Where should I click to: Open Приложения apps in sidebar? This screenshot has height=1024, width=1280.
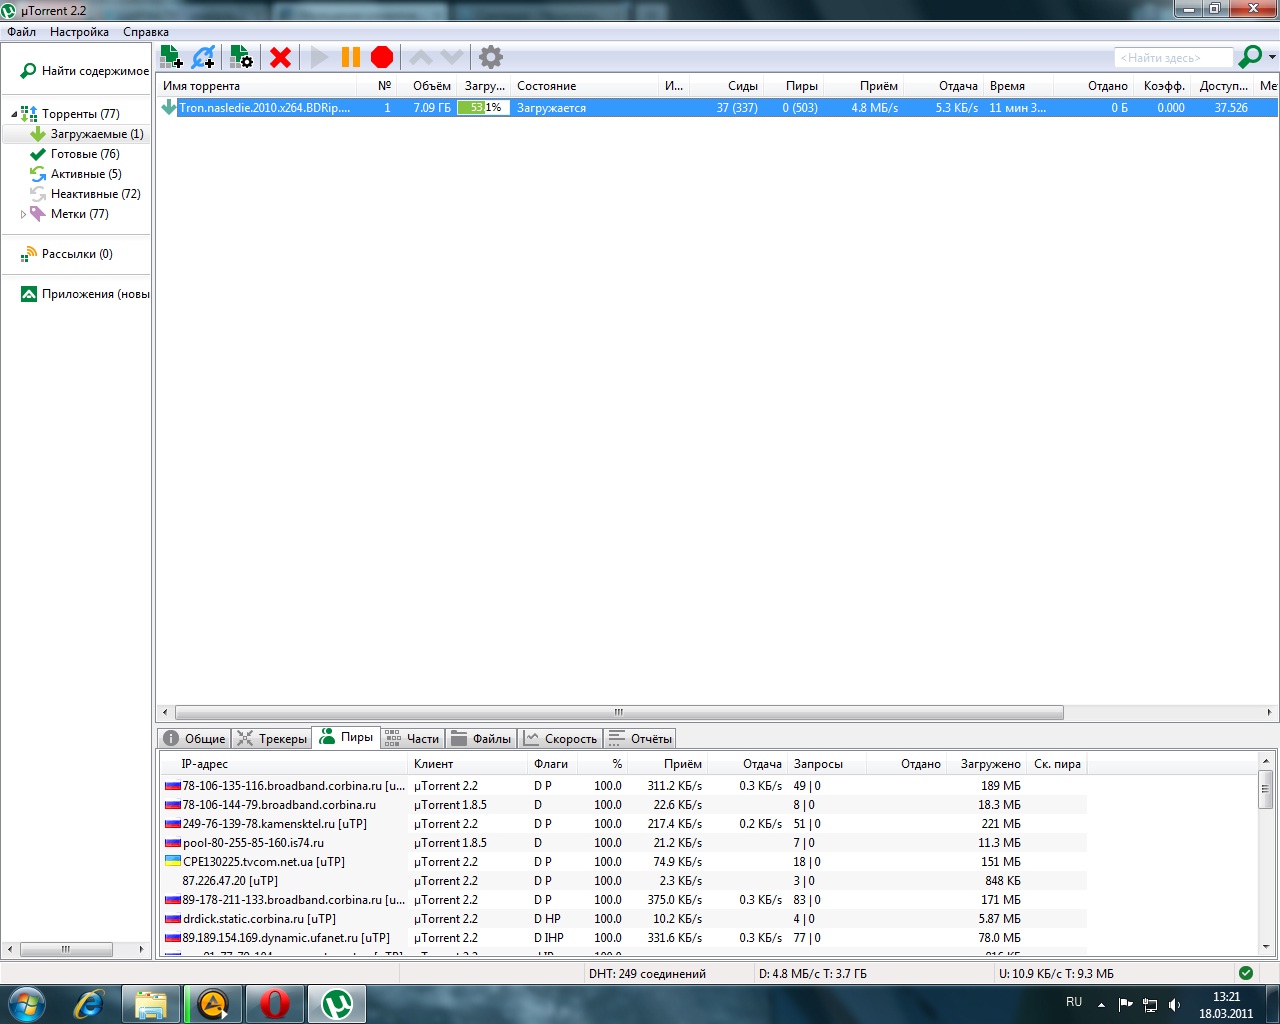86,294
